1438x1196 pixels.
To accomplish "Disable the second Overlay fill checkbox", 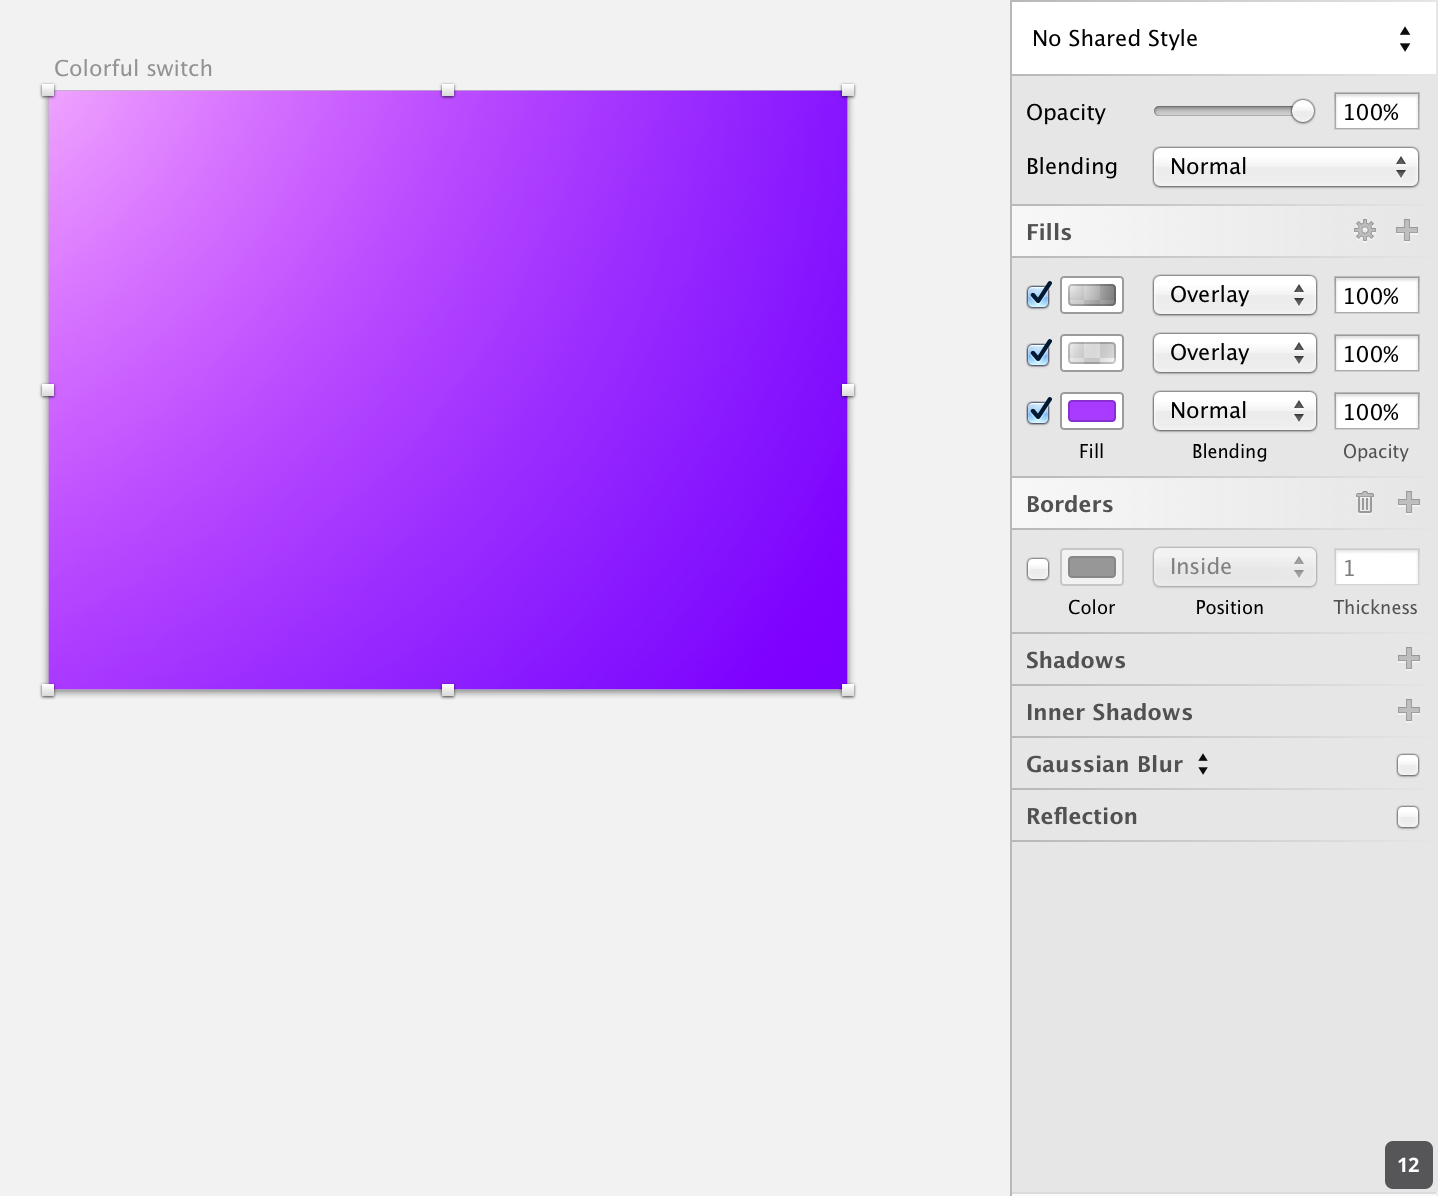I will click(x=1039, y=353).
